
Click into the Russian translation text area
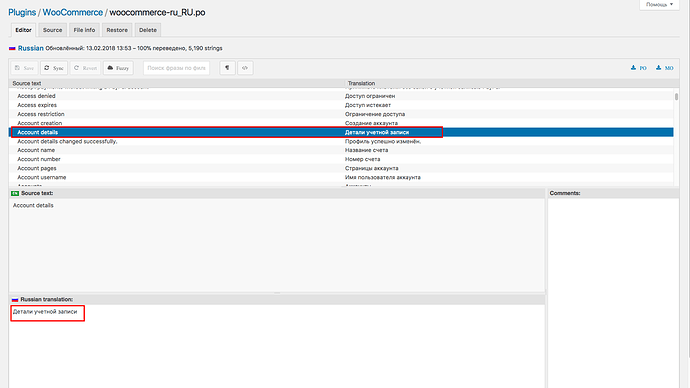coord(277,346)
